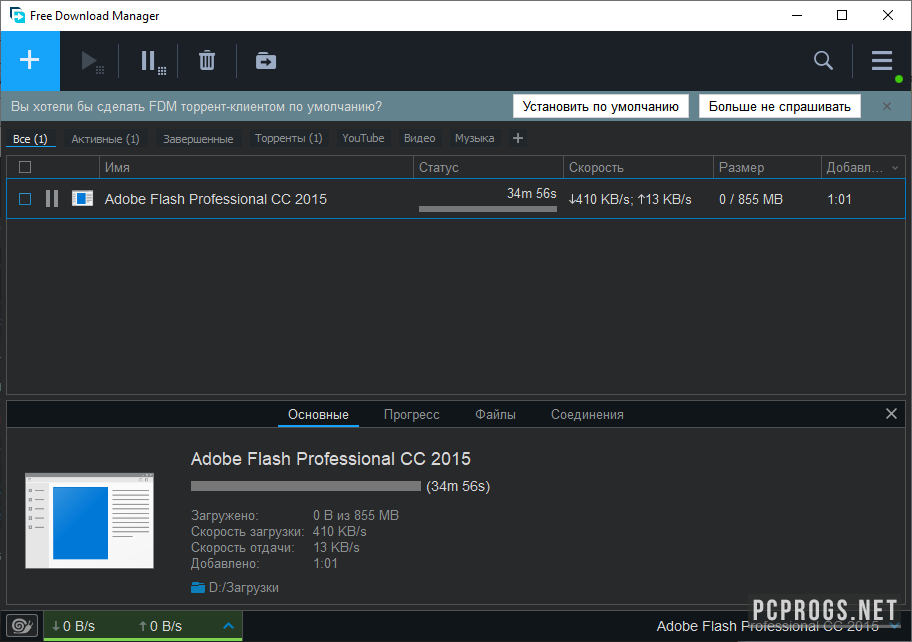Viewport: 912px width, 642px height.
Task: Click the move-to-folder toolbar icon
Action: click(265, 61)
